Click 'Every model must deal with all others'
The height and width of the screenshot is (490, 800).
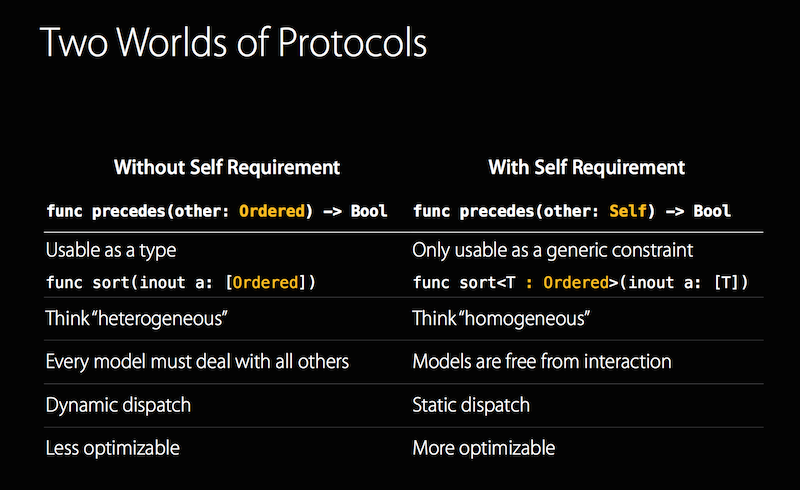click(x=197, y=362)
